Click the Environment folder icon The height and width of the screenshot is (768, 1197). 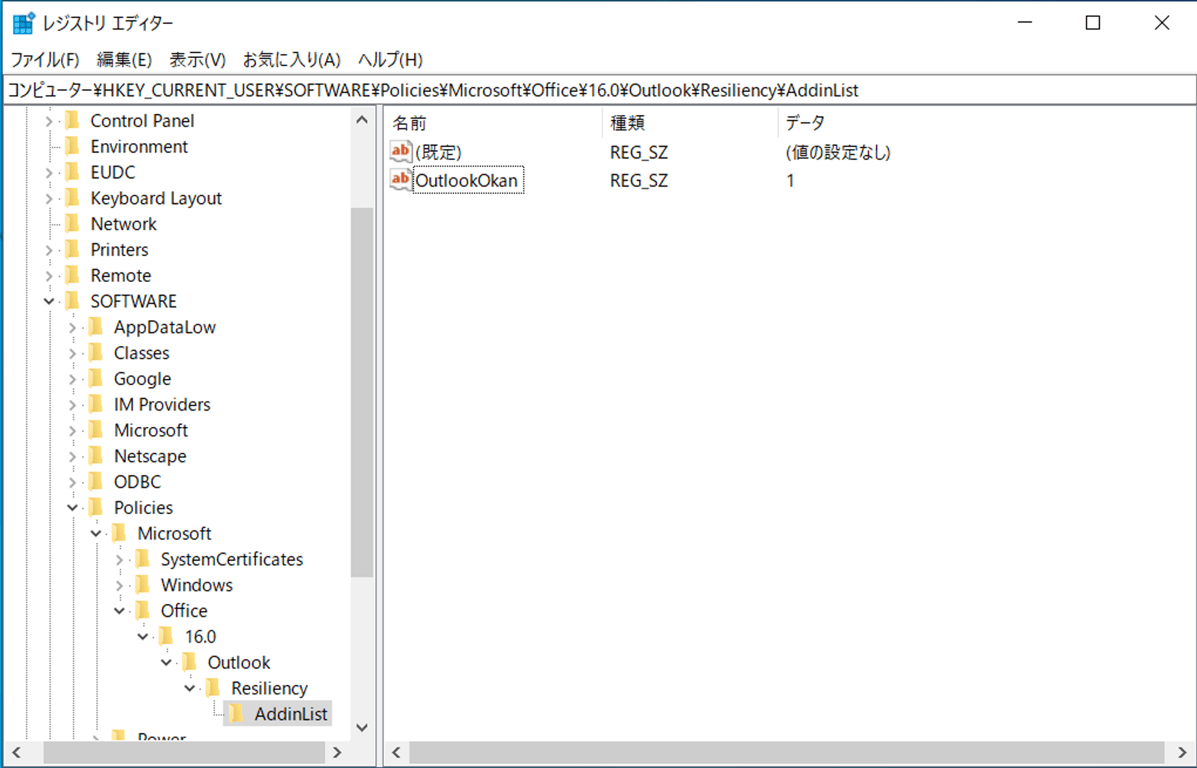(73, 147)
